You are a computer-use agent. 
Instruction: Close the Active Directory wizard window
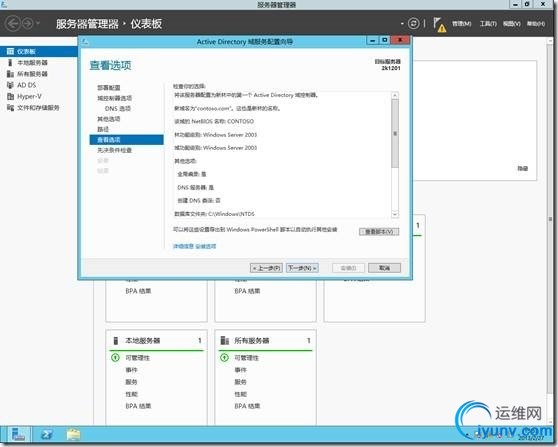(400, 40)
